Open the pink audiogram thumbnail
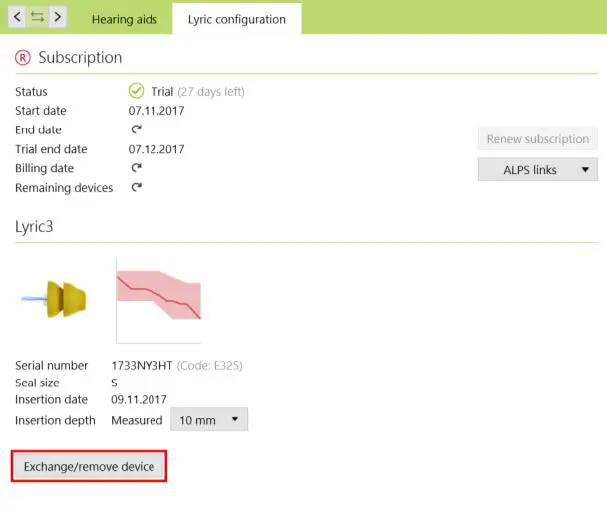Screen dimensions: 607x510 pyautogui.click(x=159, y=301)
